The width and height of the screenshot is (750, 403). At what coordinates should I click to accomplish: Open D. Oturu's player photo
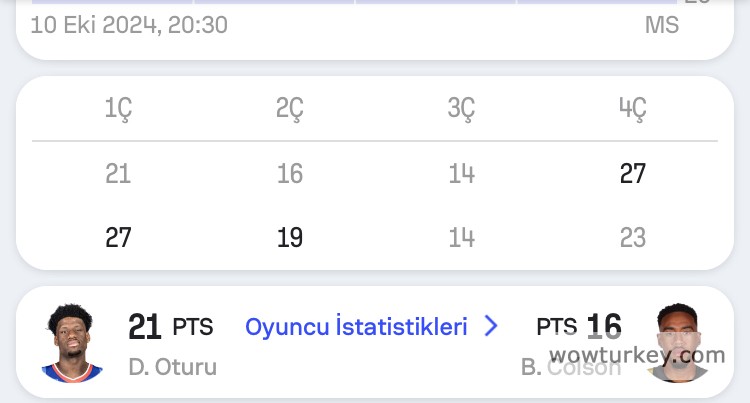pyautogui.click(x=72, y=343)
